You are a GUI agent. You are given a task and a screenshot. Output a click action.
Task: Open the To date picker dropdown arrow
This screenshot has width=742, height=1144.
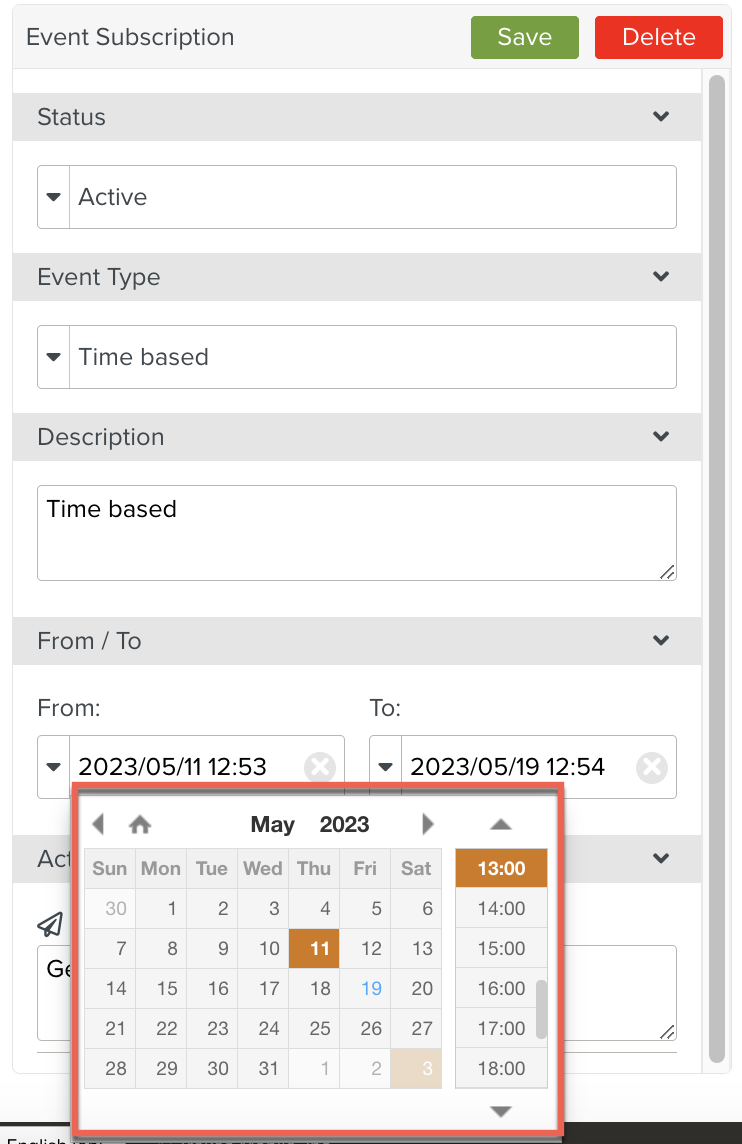coord(386,767)
